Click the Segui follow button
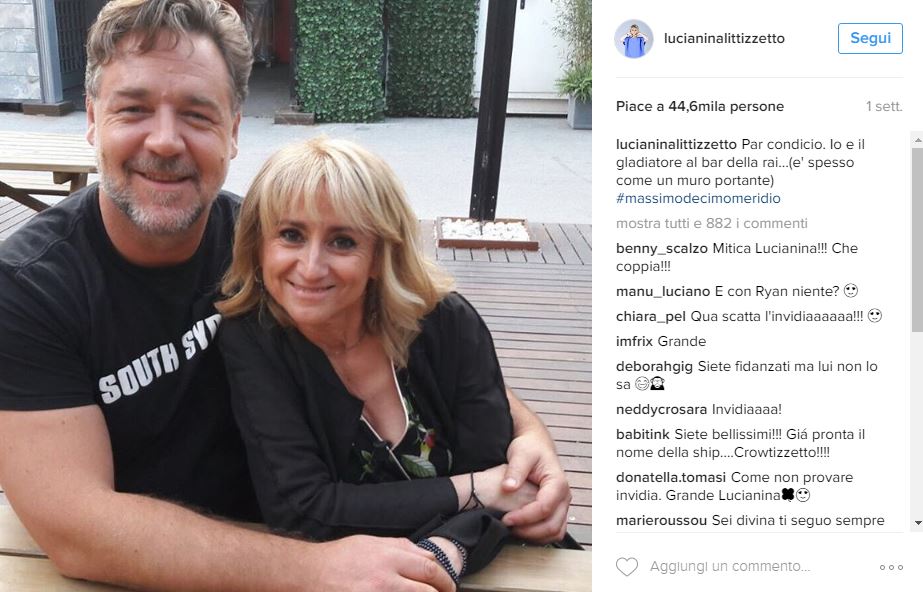 tap(870, 38)
